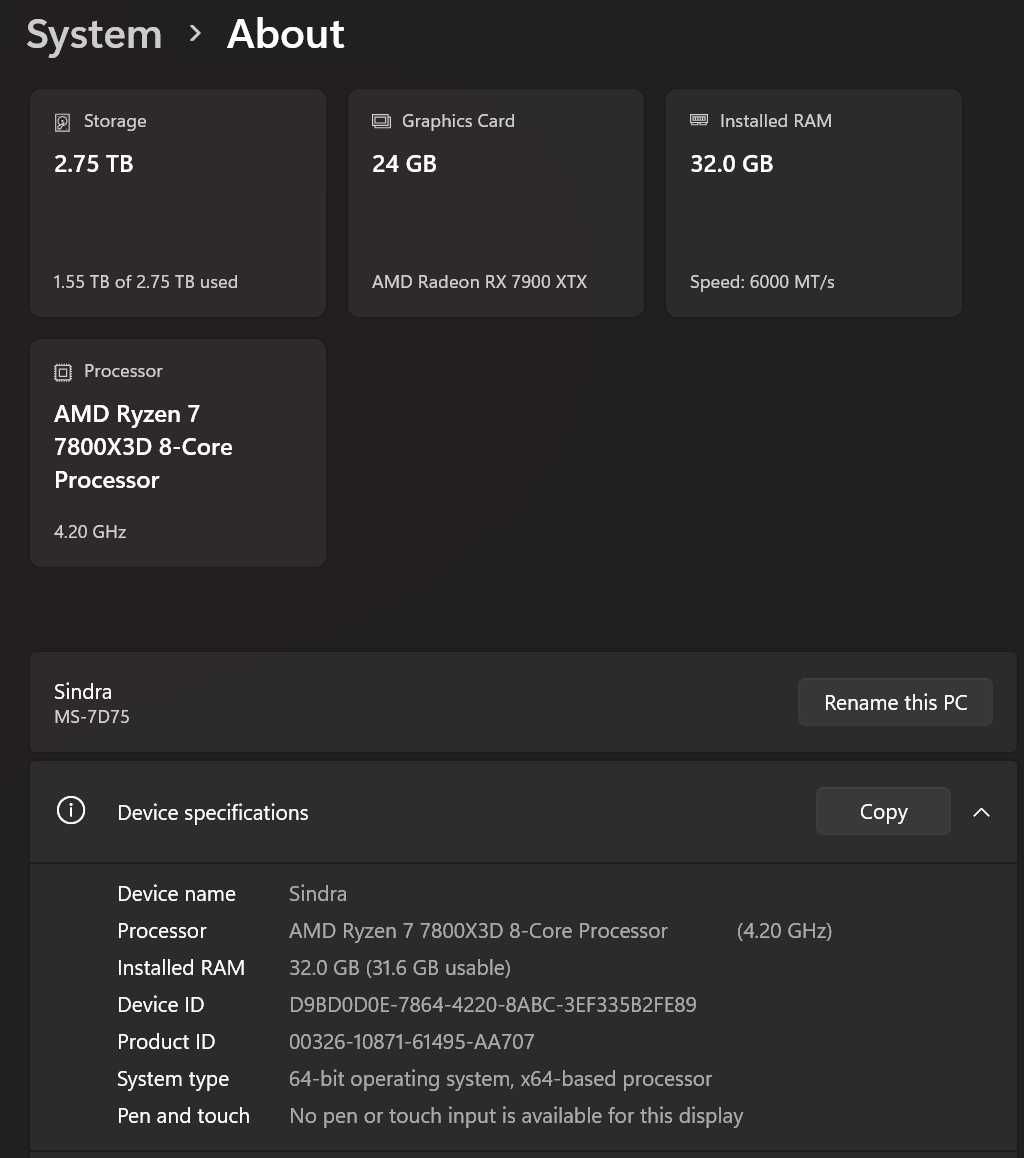Select '(4.20 GHz)' in specifications row
This screenshot has width=1024, height=1158.
point(784,931)
